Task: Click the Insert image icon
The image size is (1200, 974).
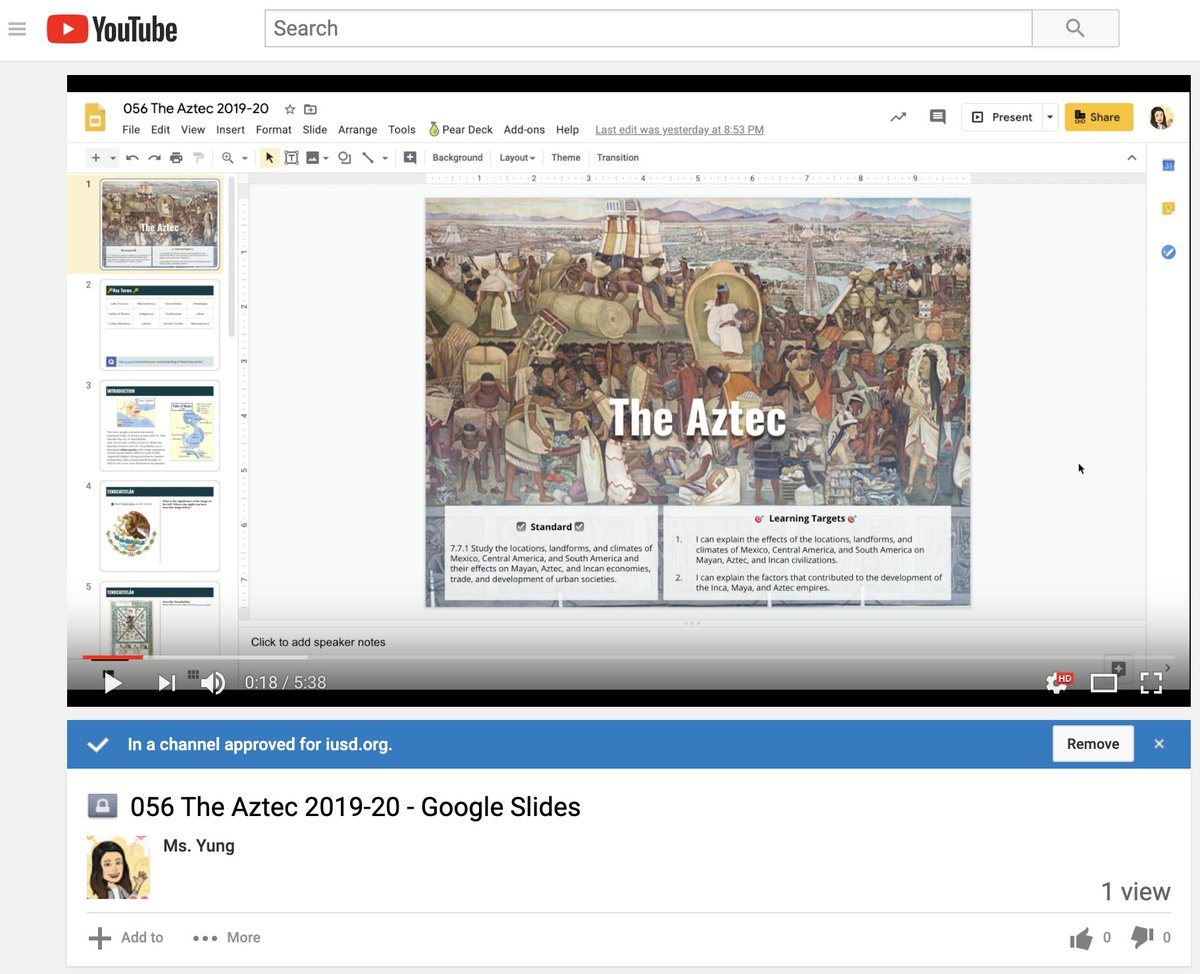Action: (313, 158)
